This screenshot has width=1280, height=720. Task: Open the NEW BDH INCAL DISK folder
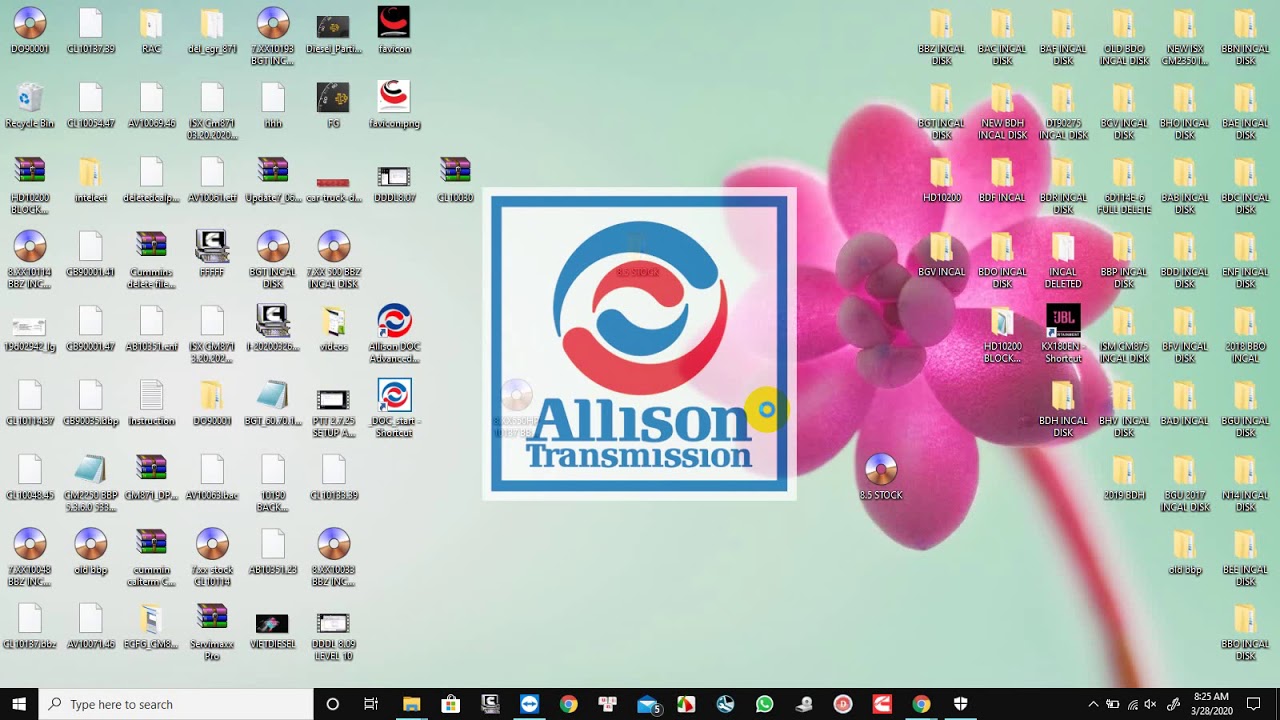pyautogui.click(x=1002, y=111)
